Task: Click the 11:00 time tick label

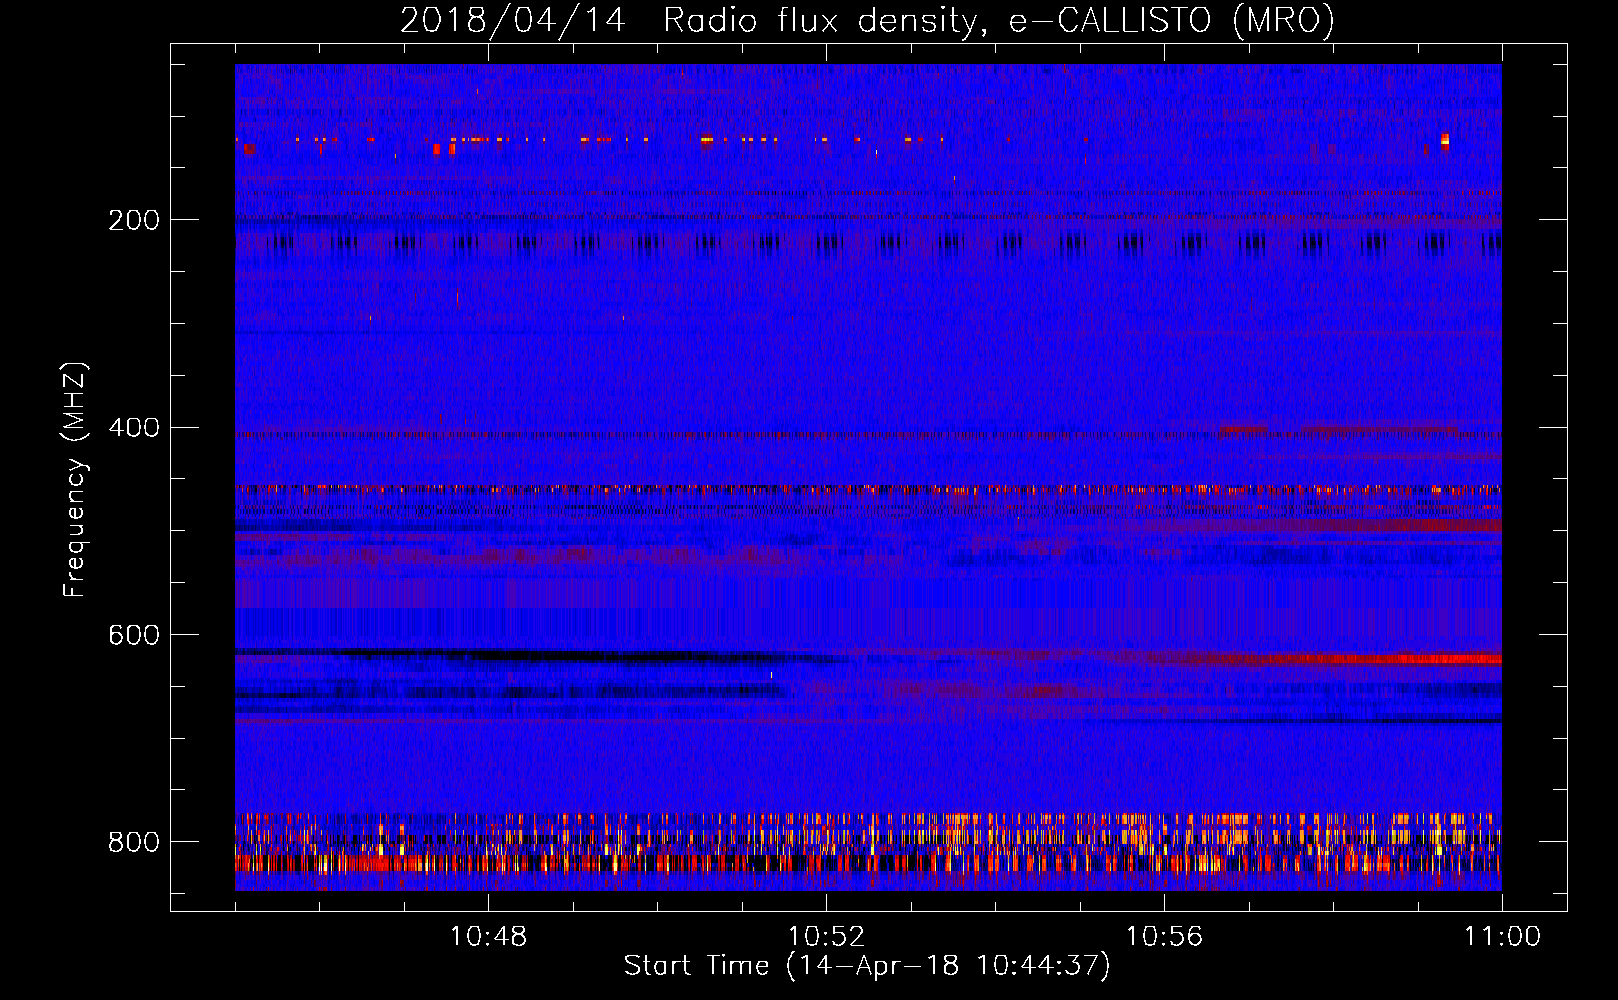Action: (x=1502, y=937)
